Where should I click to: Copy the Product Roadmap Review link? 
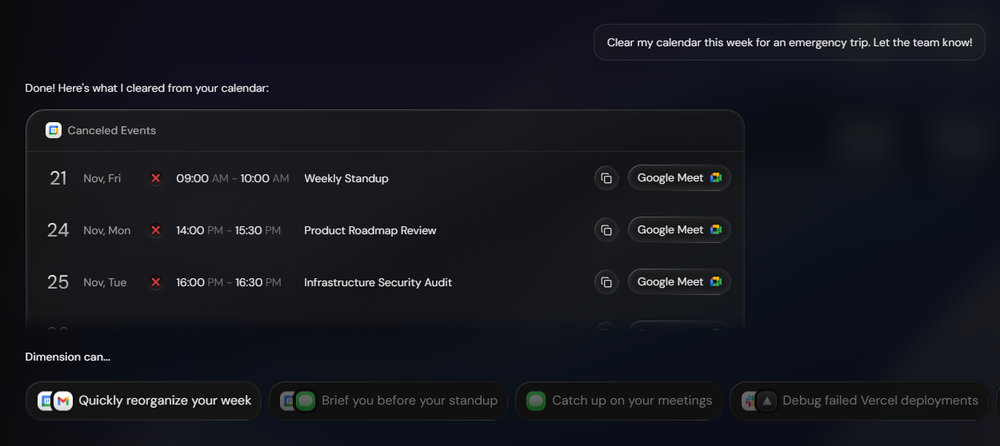[x=606, y=230]
